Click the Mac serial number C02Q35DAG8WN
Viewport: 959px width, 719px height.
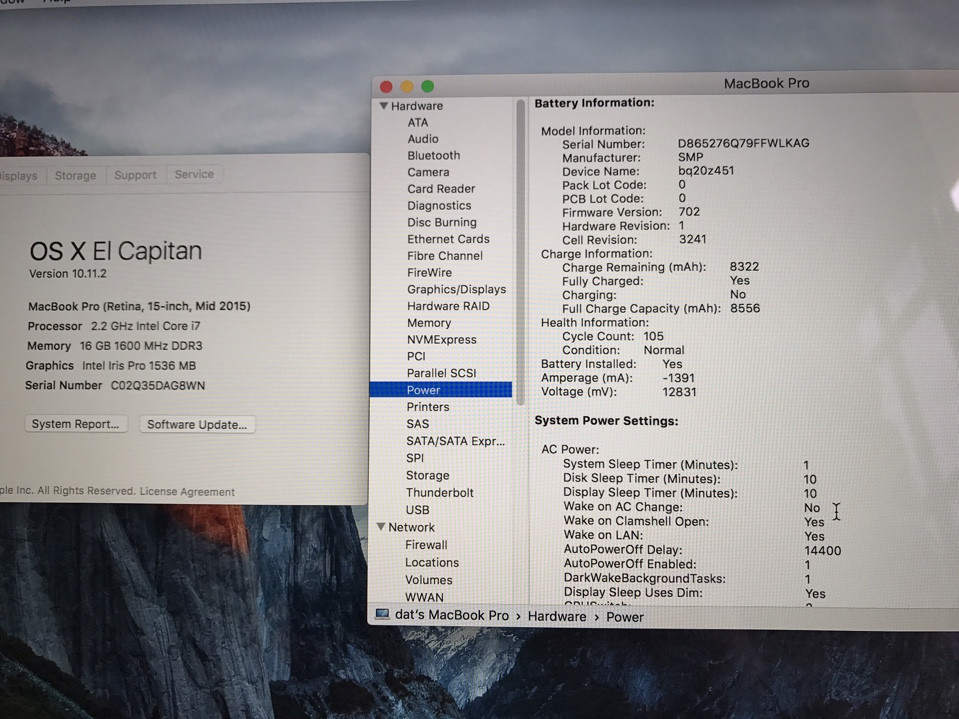(158, 386)
